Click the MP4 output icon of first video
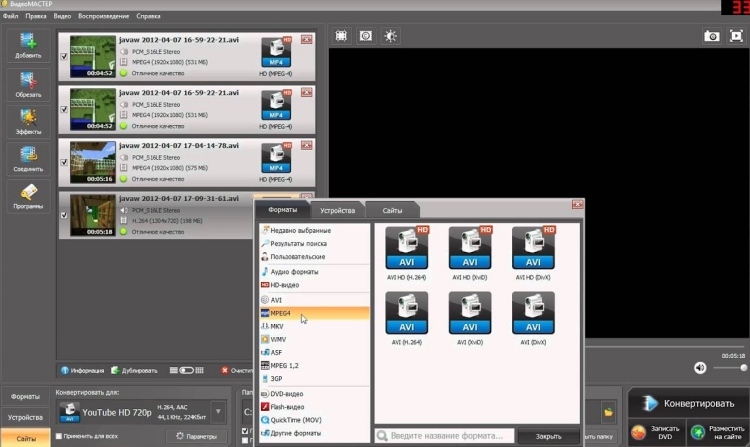Viewport: 750px width, 447px height. 276,52
